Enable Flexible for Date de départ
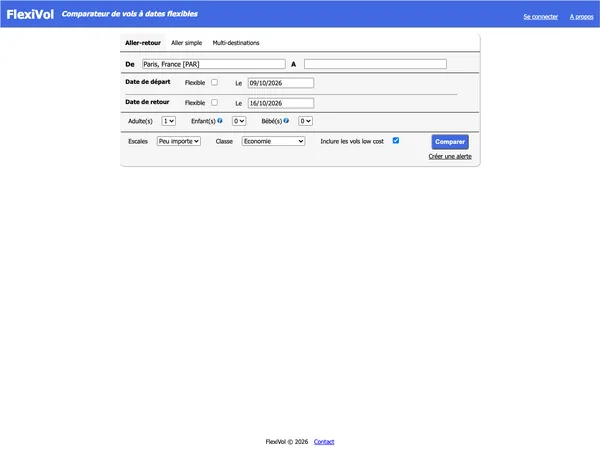Image resolution: width=600 pixels, height=450 pixels. [215, 82]
